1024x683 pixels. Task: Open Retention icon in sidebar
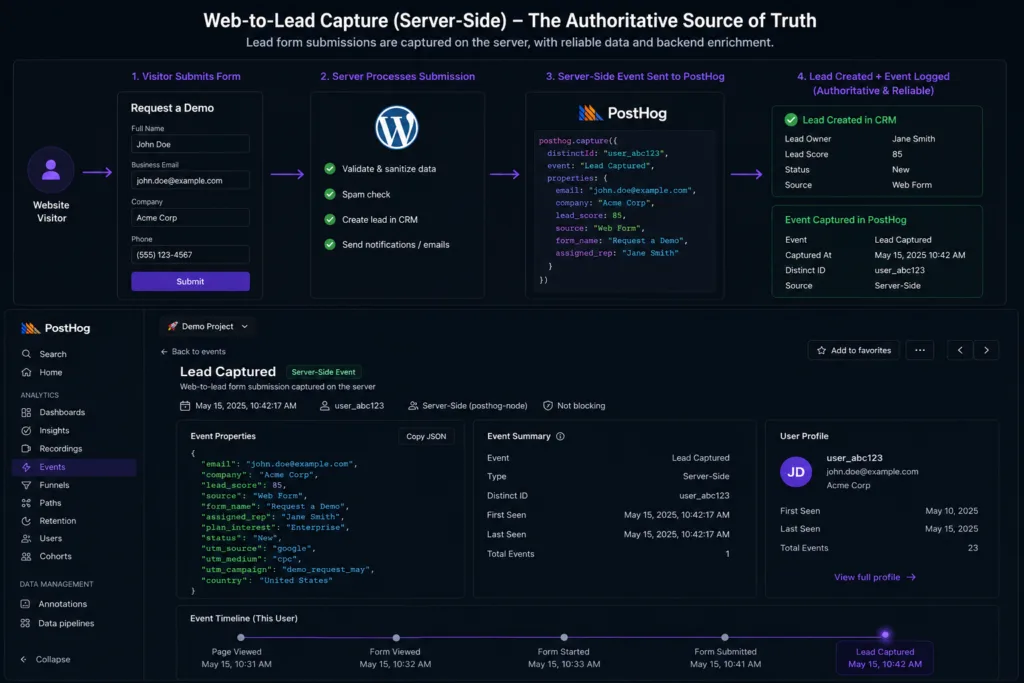26,521
